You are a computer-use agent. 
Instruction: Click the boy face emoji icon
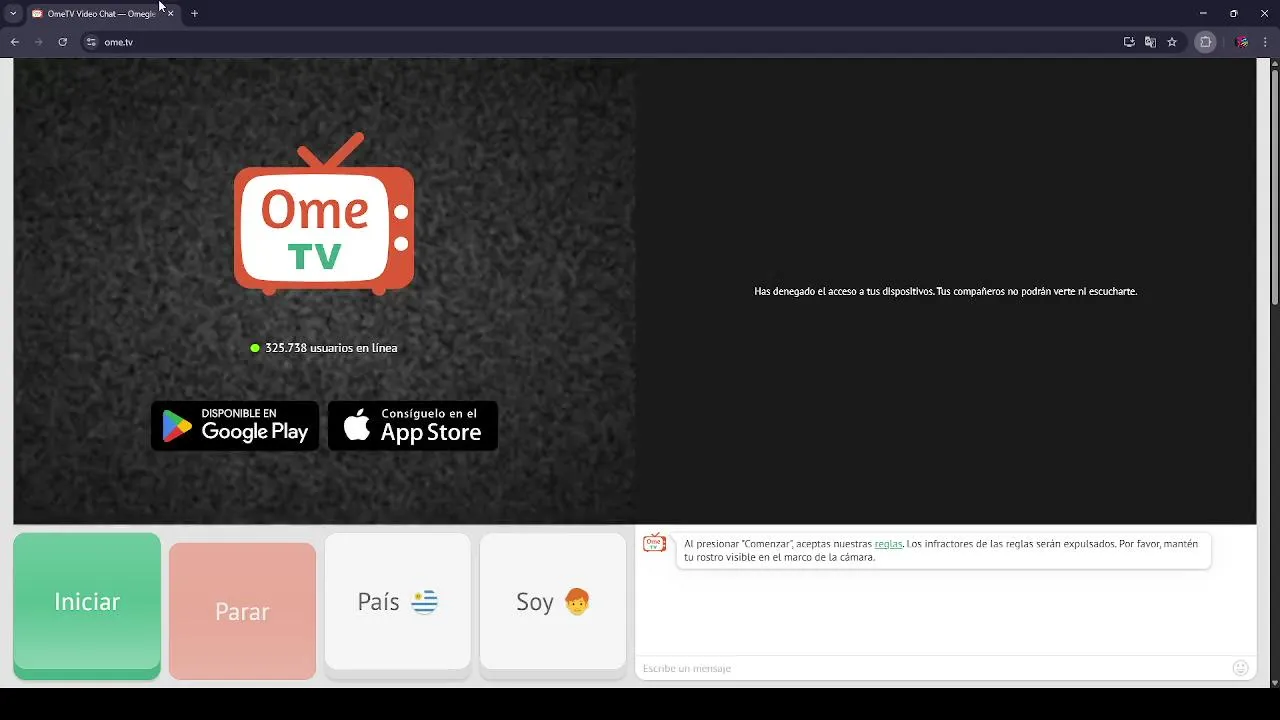click(x=577, y=602)
